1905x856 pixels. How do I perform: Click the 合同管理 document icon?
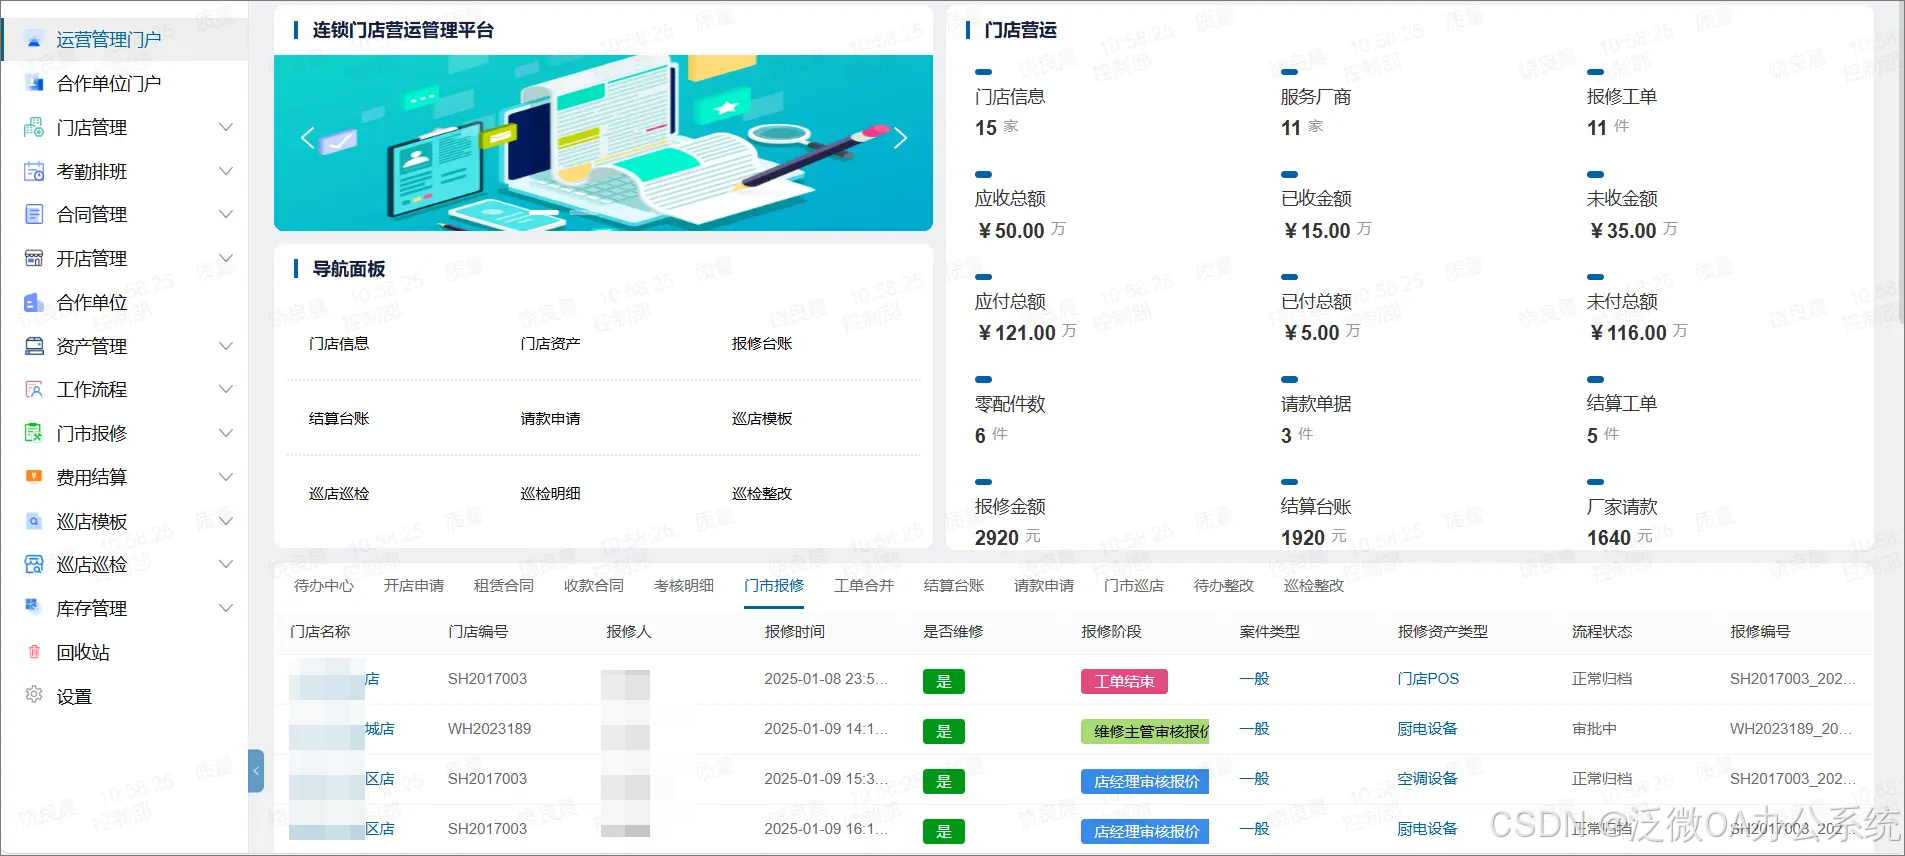[x=34, y=214]
